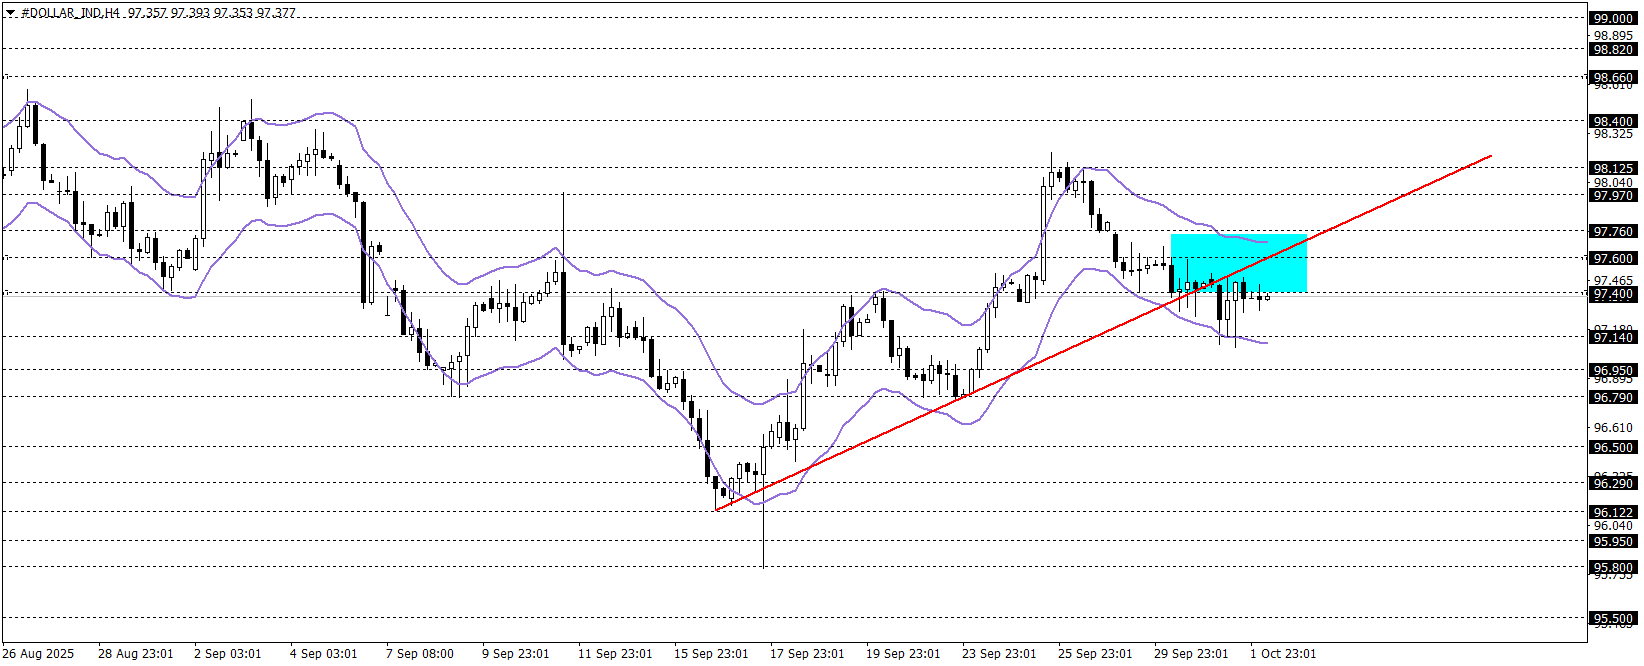This screenshot has height=666, width=1644.
Task: Click the 97.400 current price label
Action: click(x=1612, y=294)
